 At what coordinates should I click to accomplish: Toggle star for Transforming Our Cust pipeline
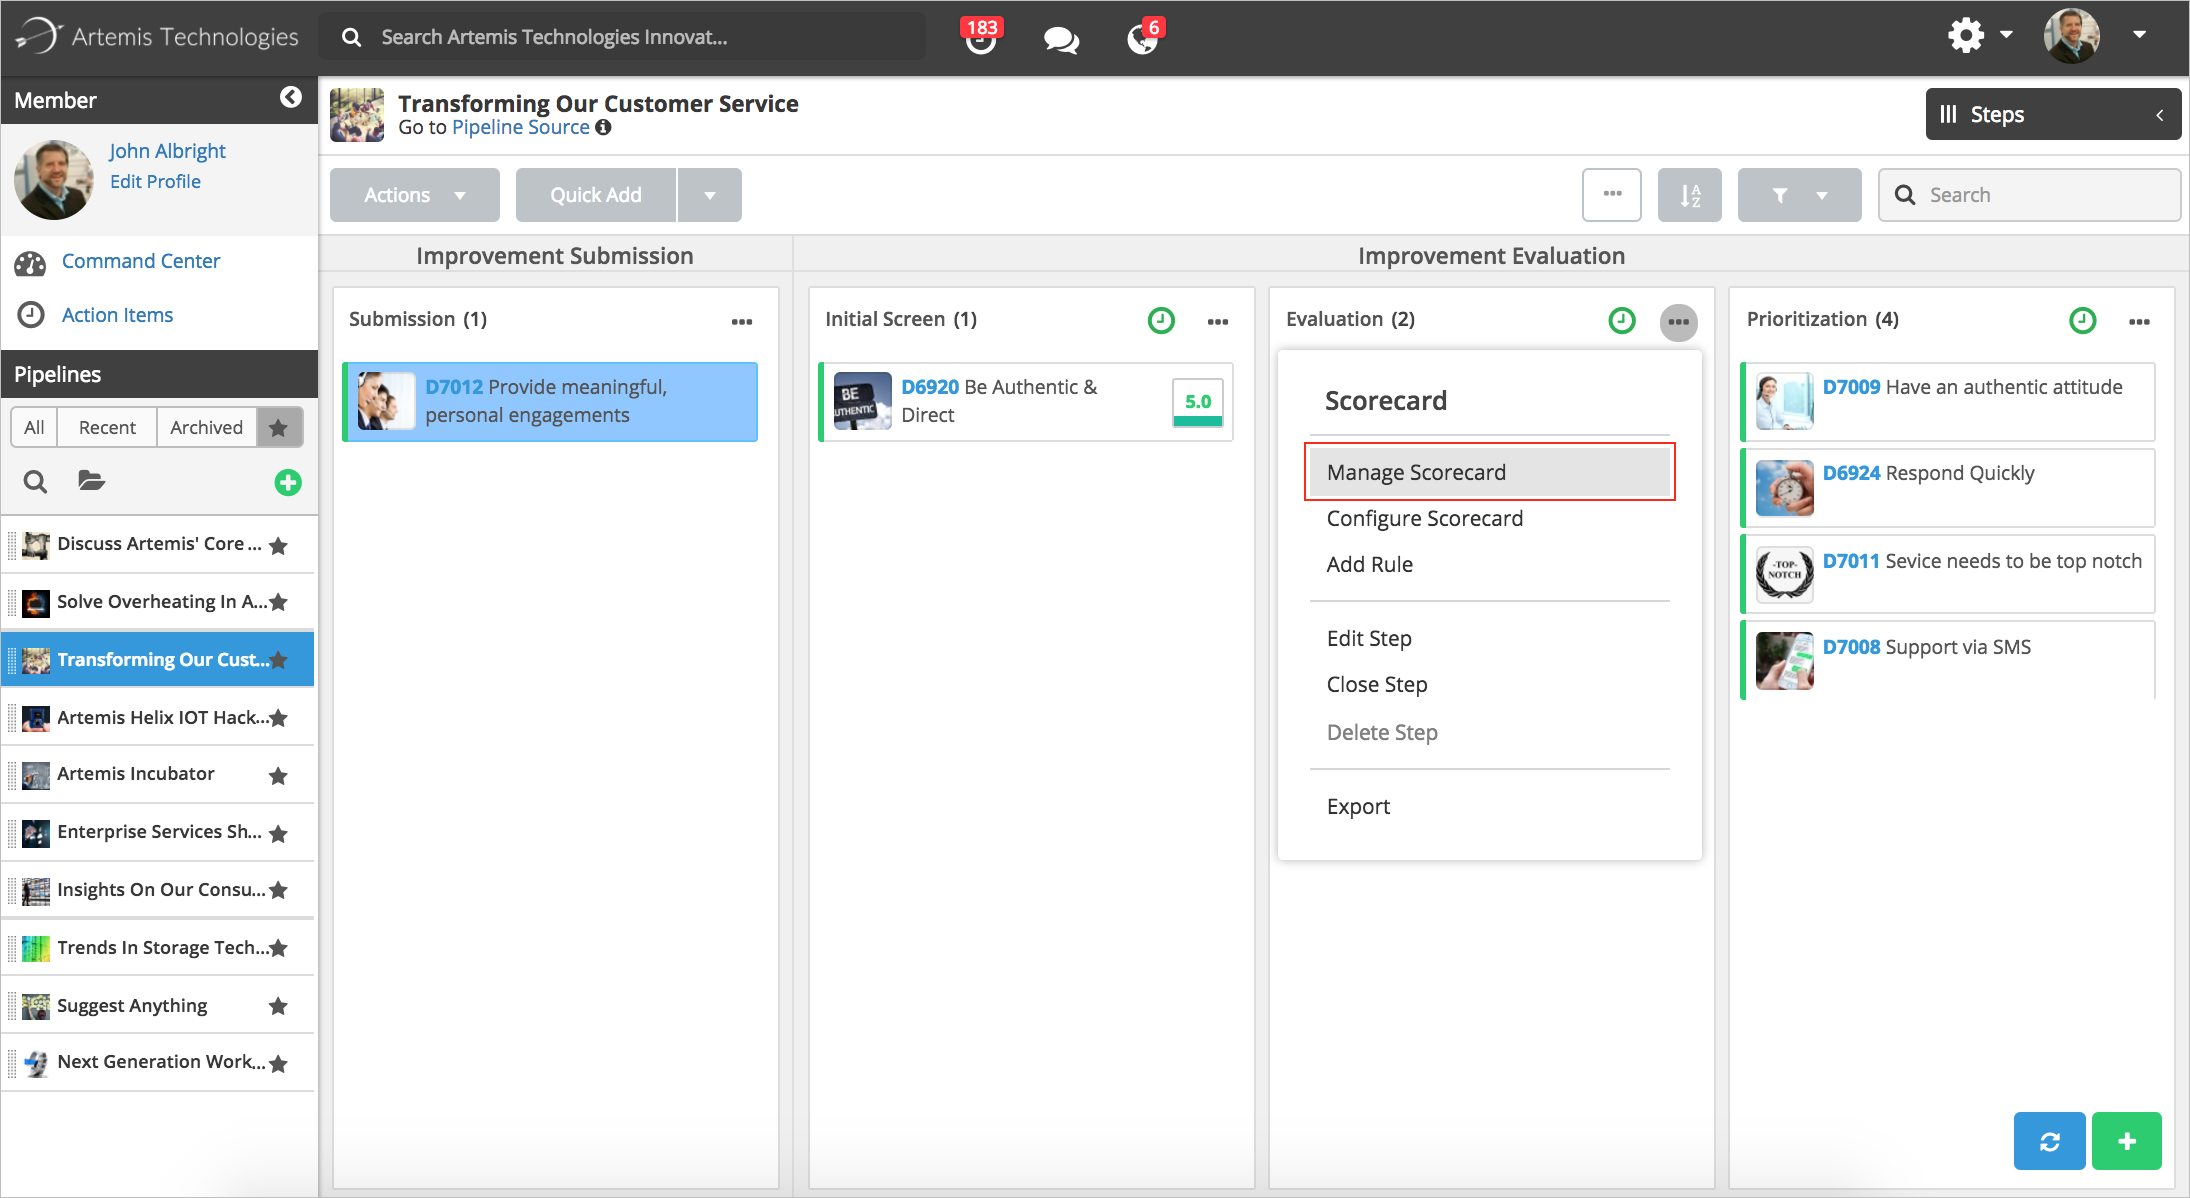pyautogui.click(x=279, y=660)
